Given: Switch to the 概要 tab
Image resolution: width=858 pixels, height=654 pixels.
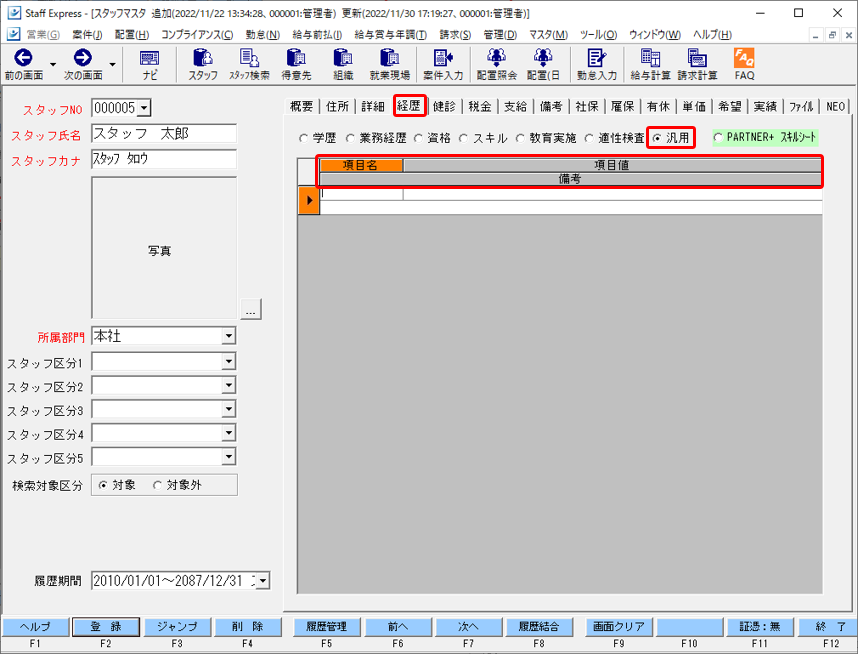Looking at the screenshot, I should click(x=302, y=106).
